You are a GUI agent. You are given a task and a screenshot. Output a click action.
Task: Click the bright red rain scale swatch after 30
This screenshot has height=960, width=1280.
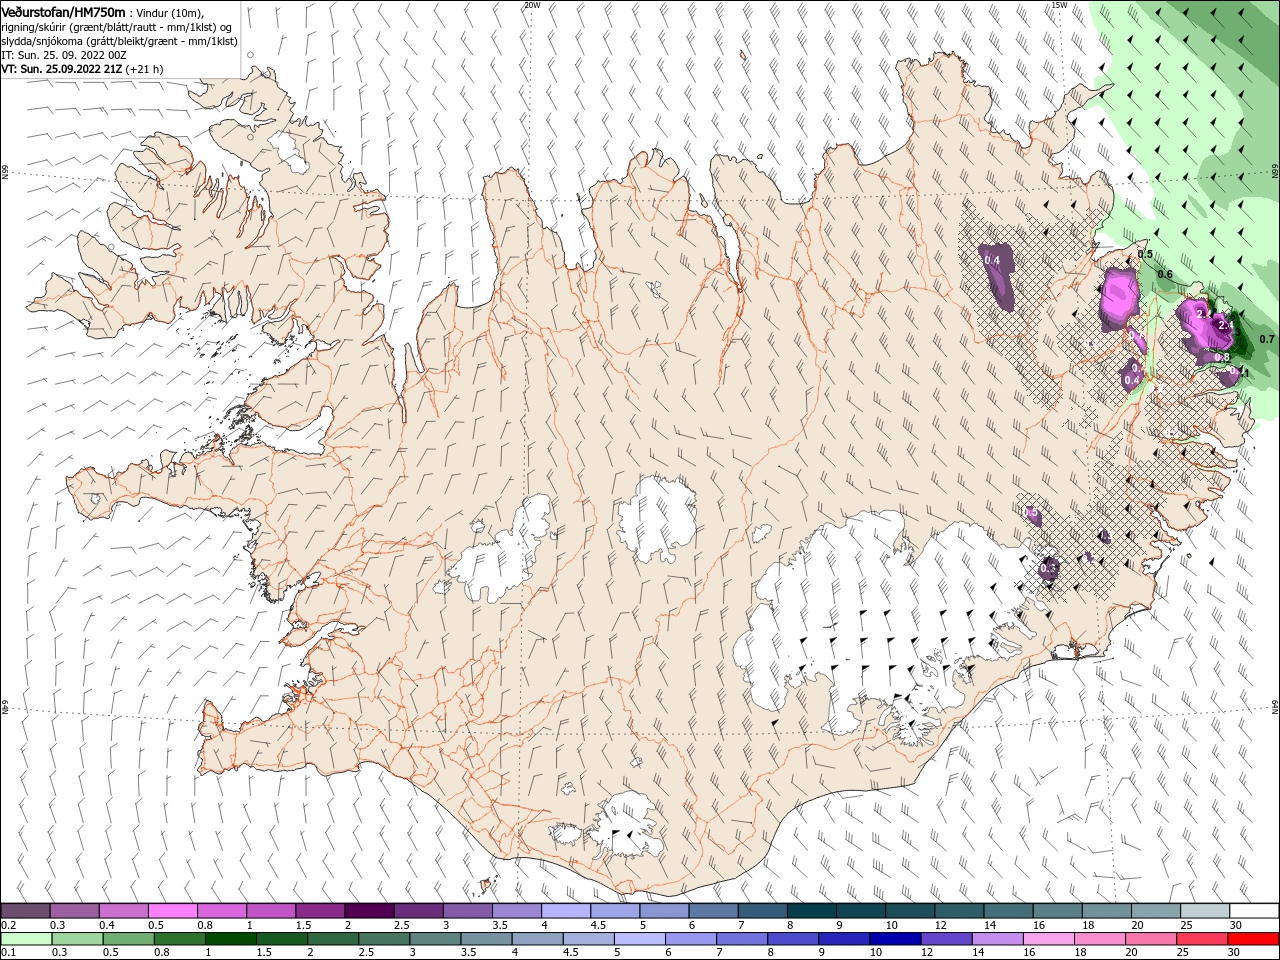coord(1254,939)
